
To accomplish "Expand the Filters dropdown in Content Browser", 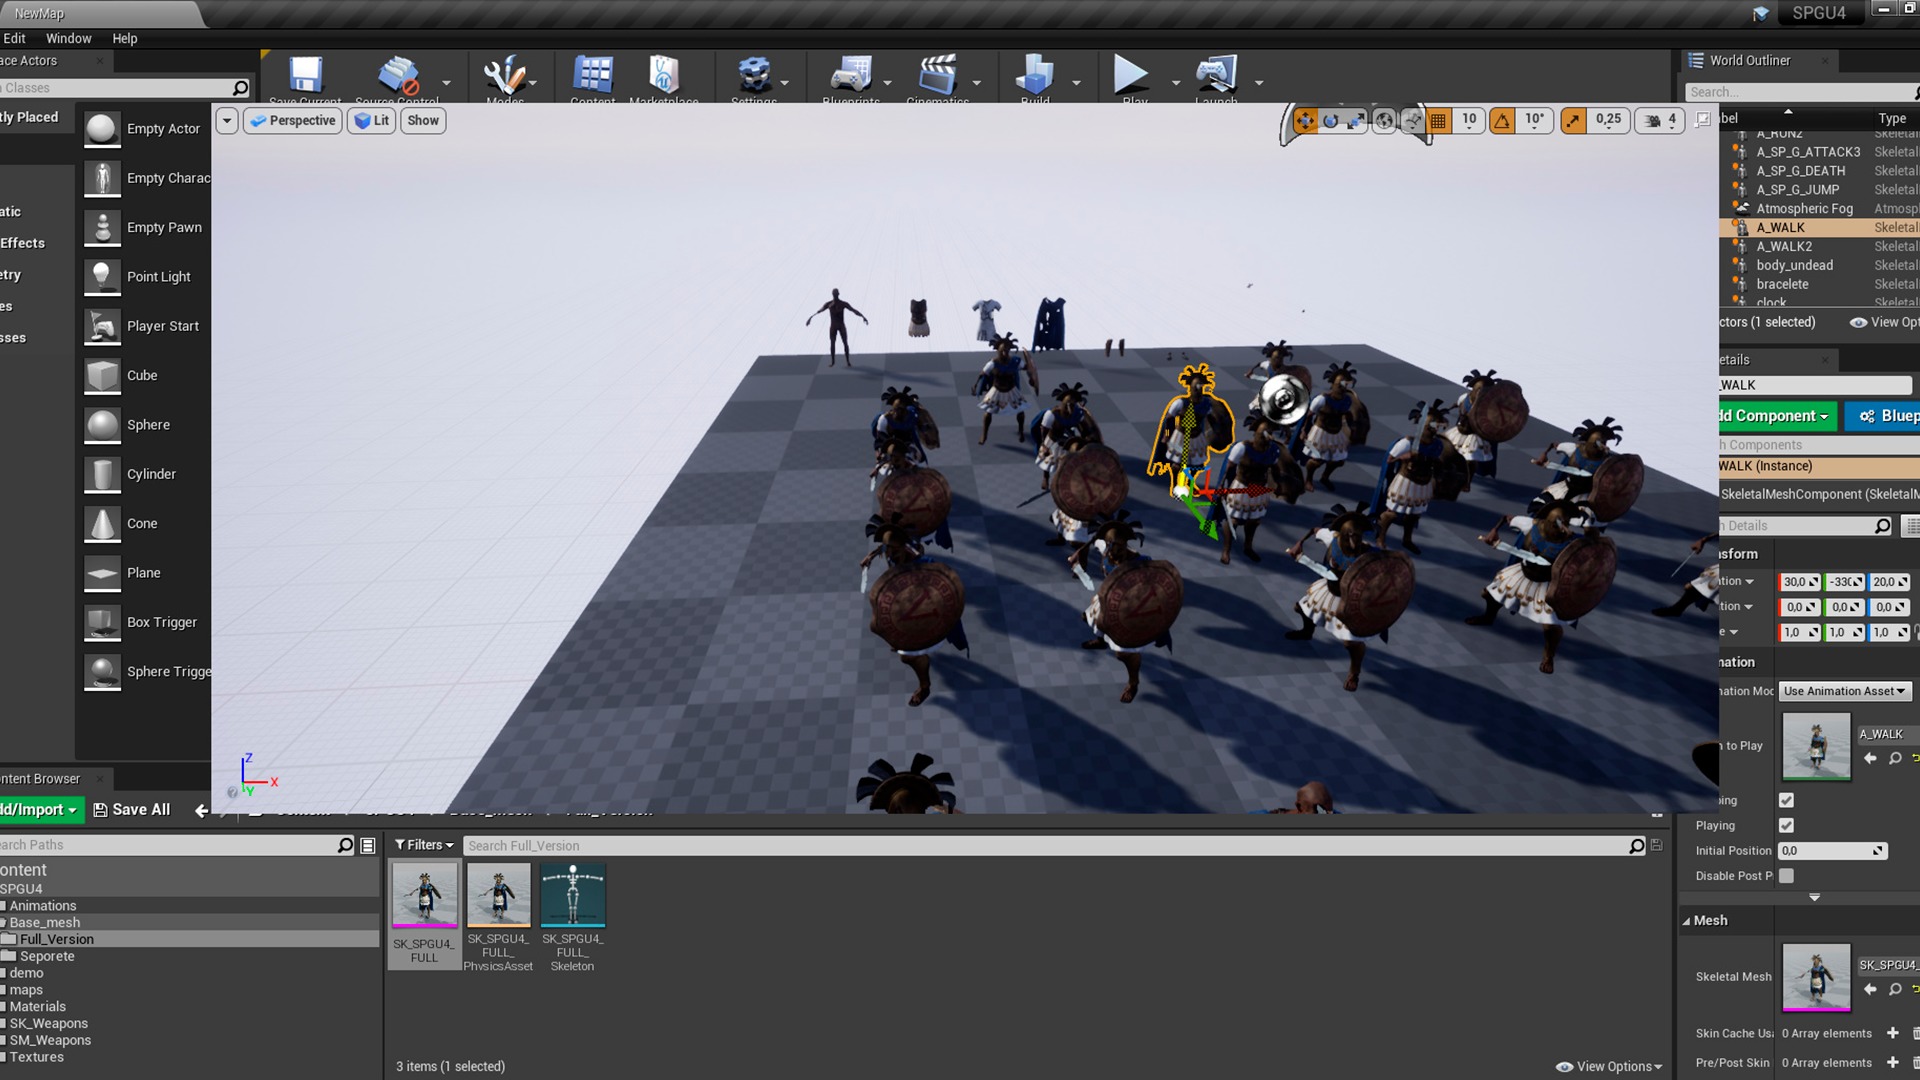I will pyautogui.click(x=424, y=845).
